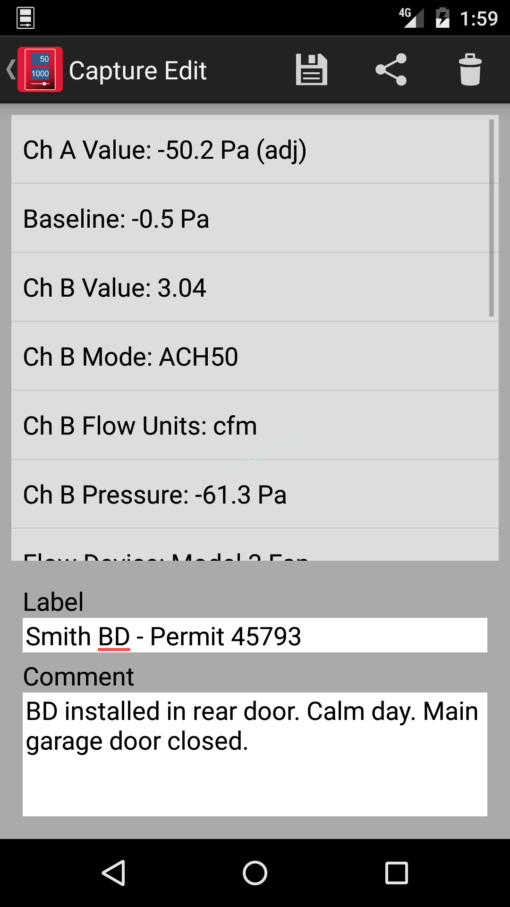Open the share icon

click(391, 70)
